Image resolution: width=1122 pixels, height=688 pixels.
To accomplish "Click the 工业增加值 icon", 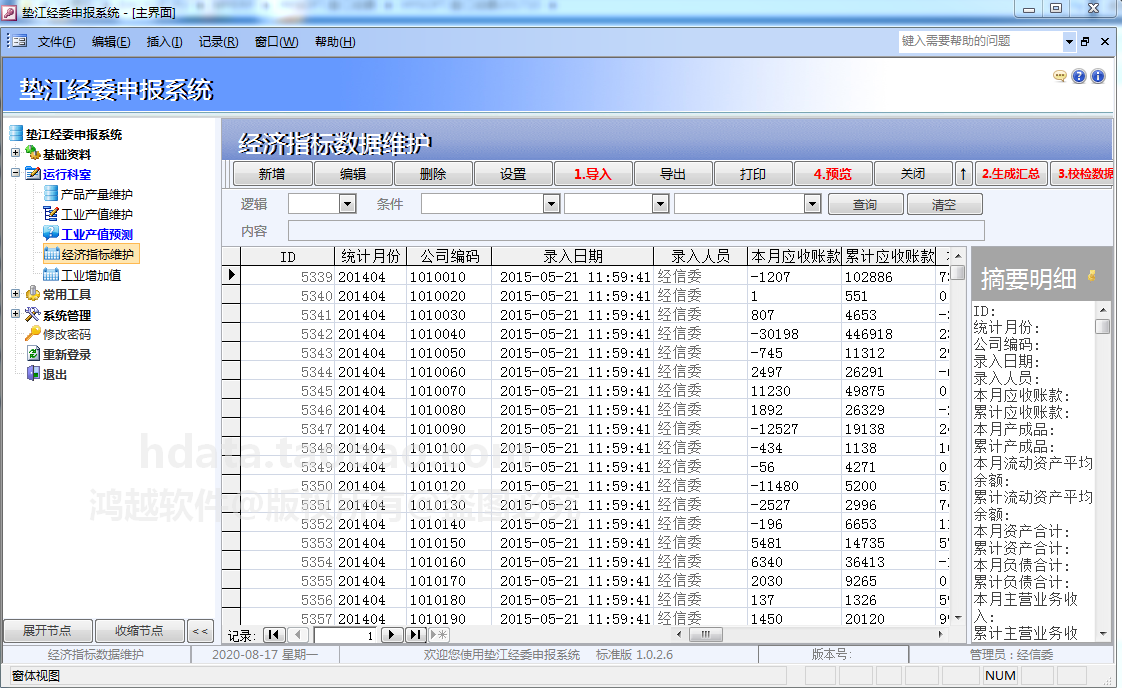I will pos(51,274).
